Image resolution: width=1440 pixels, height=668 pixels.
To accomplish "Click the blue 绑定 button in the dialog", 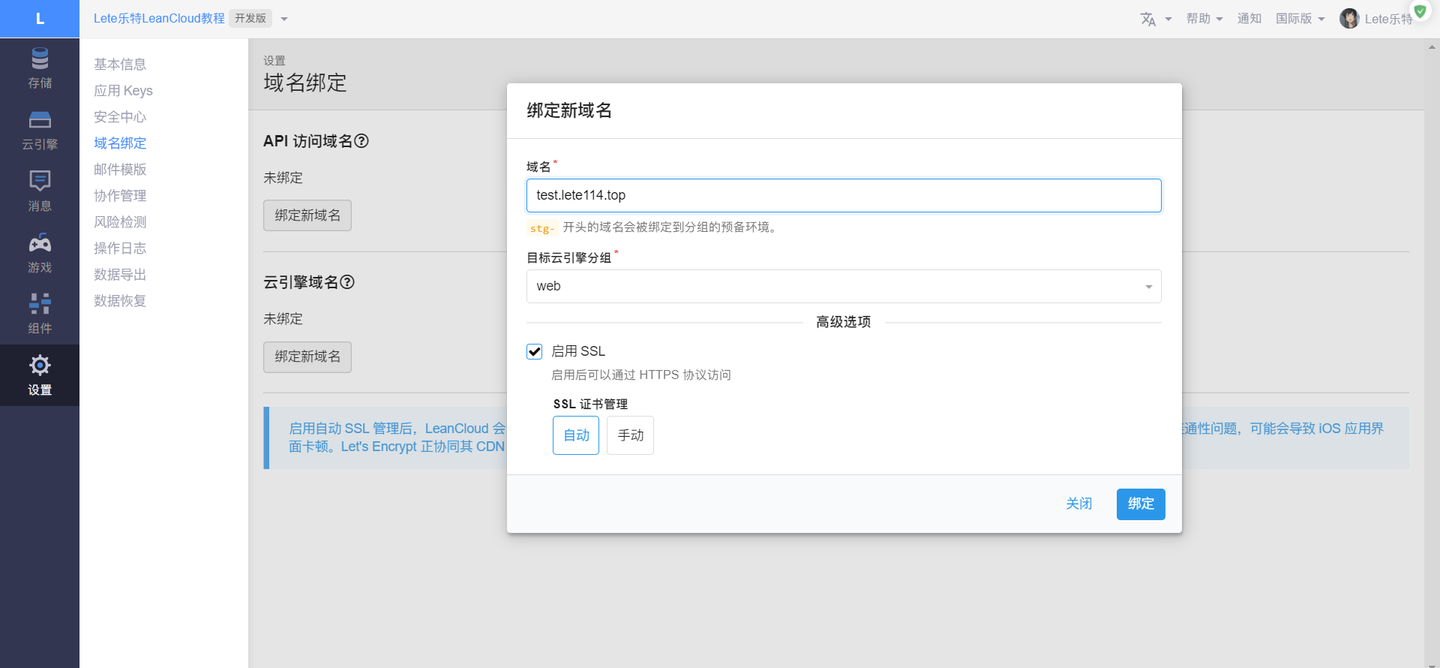I will click(x=1140, y=504).
